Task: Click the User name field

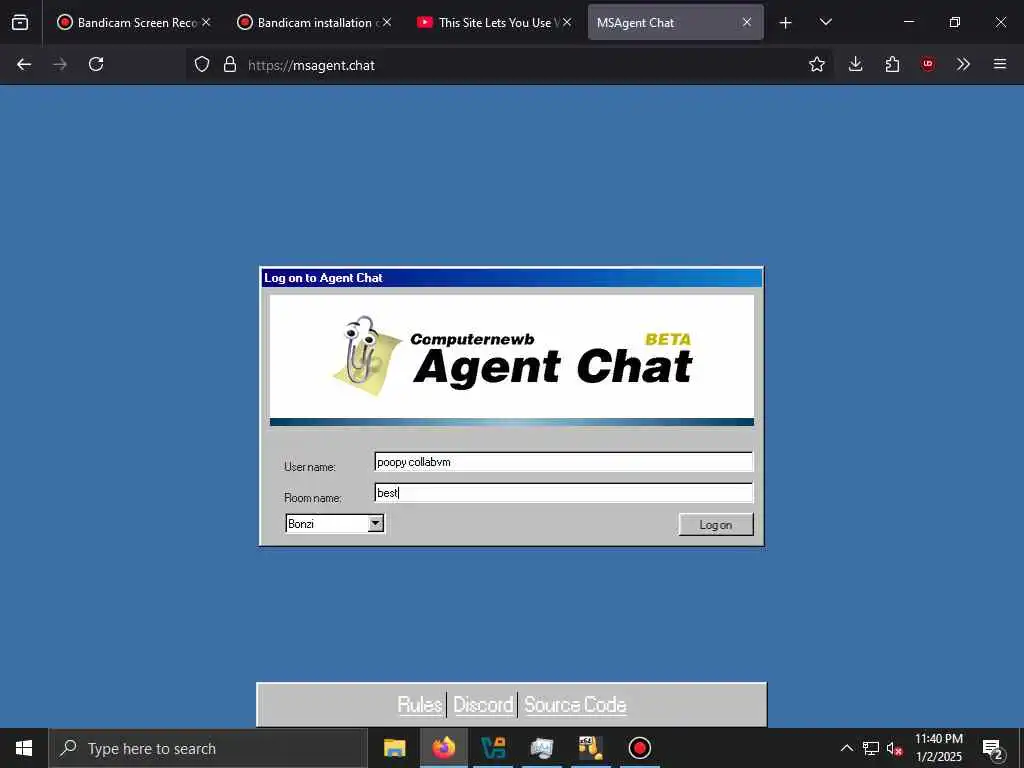Action: pos(564,462)
